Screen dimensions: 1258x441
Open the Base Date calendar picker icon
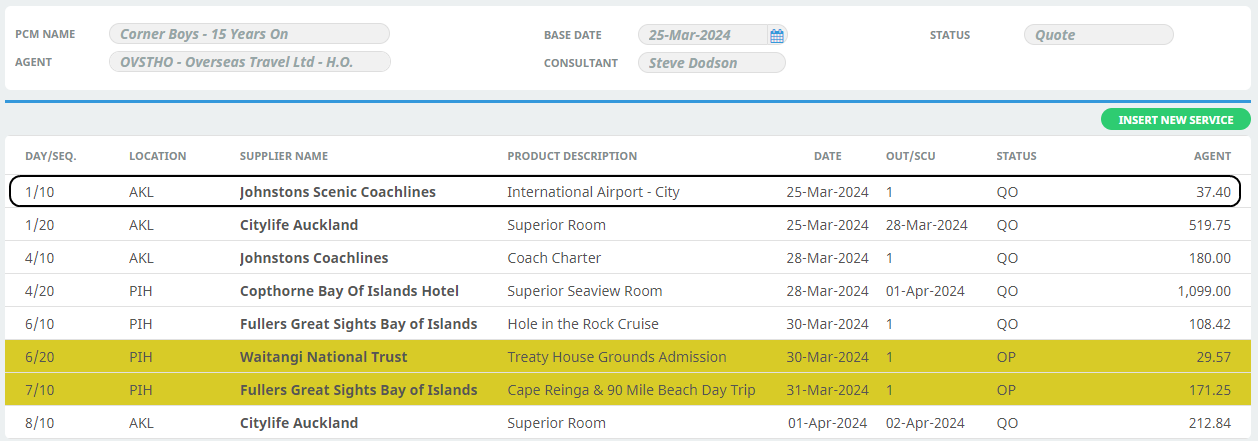[777, 35]
